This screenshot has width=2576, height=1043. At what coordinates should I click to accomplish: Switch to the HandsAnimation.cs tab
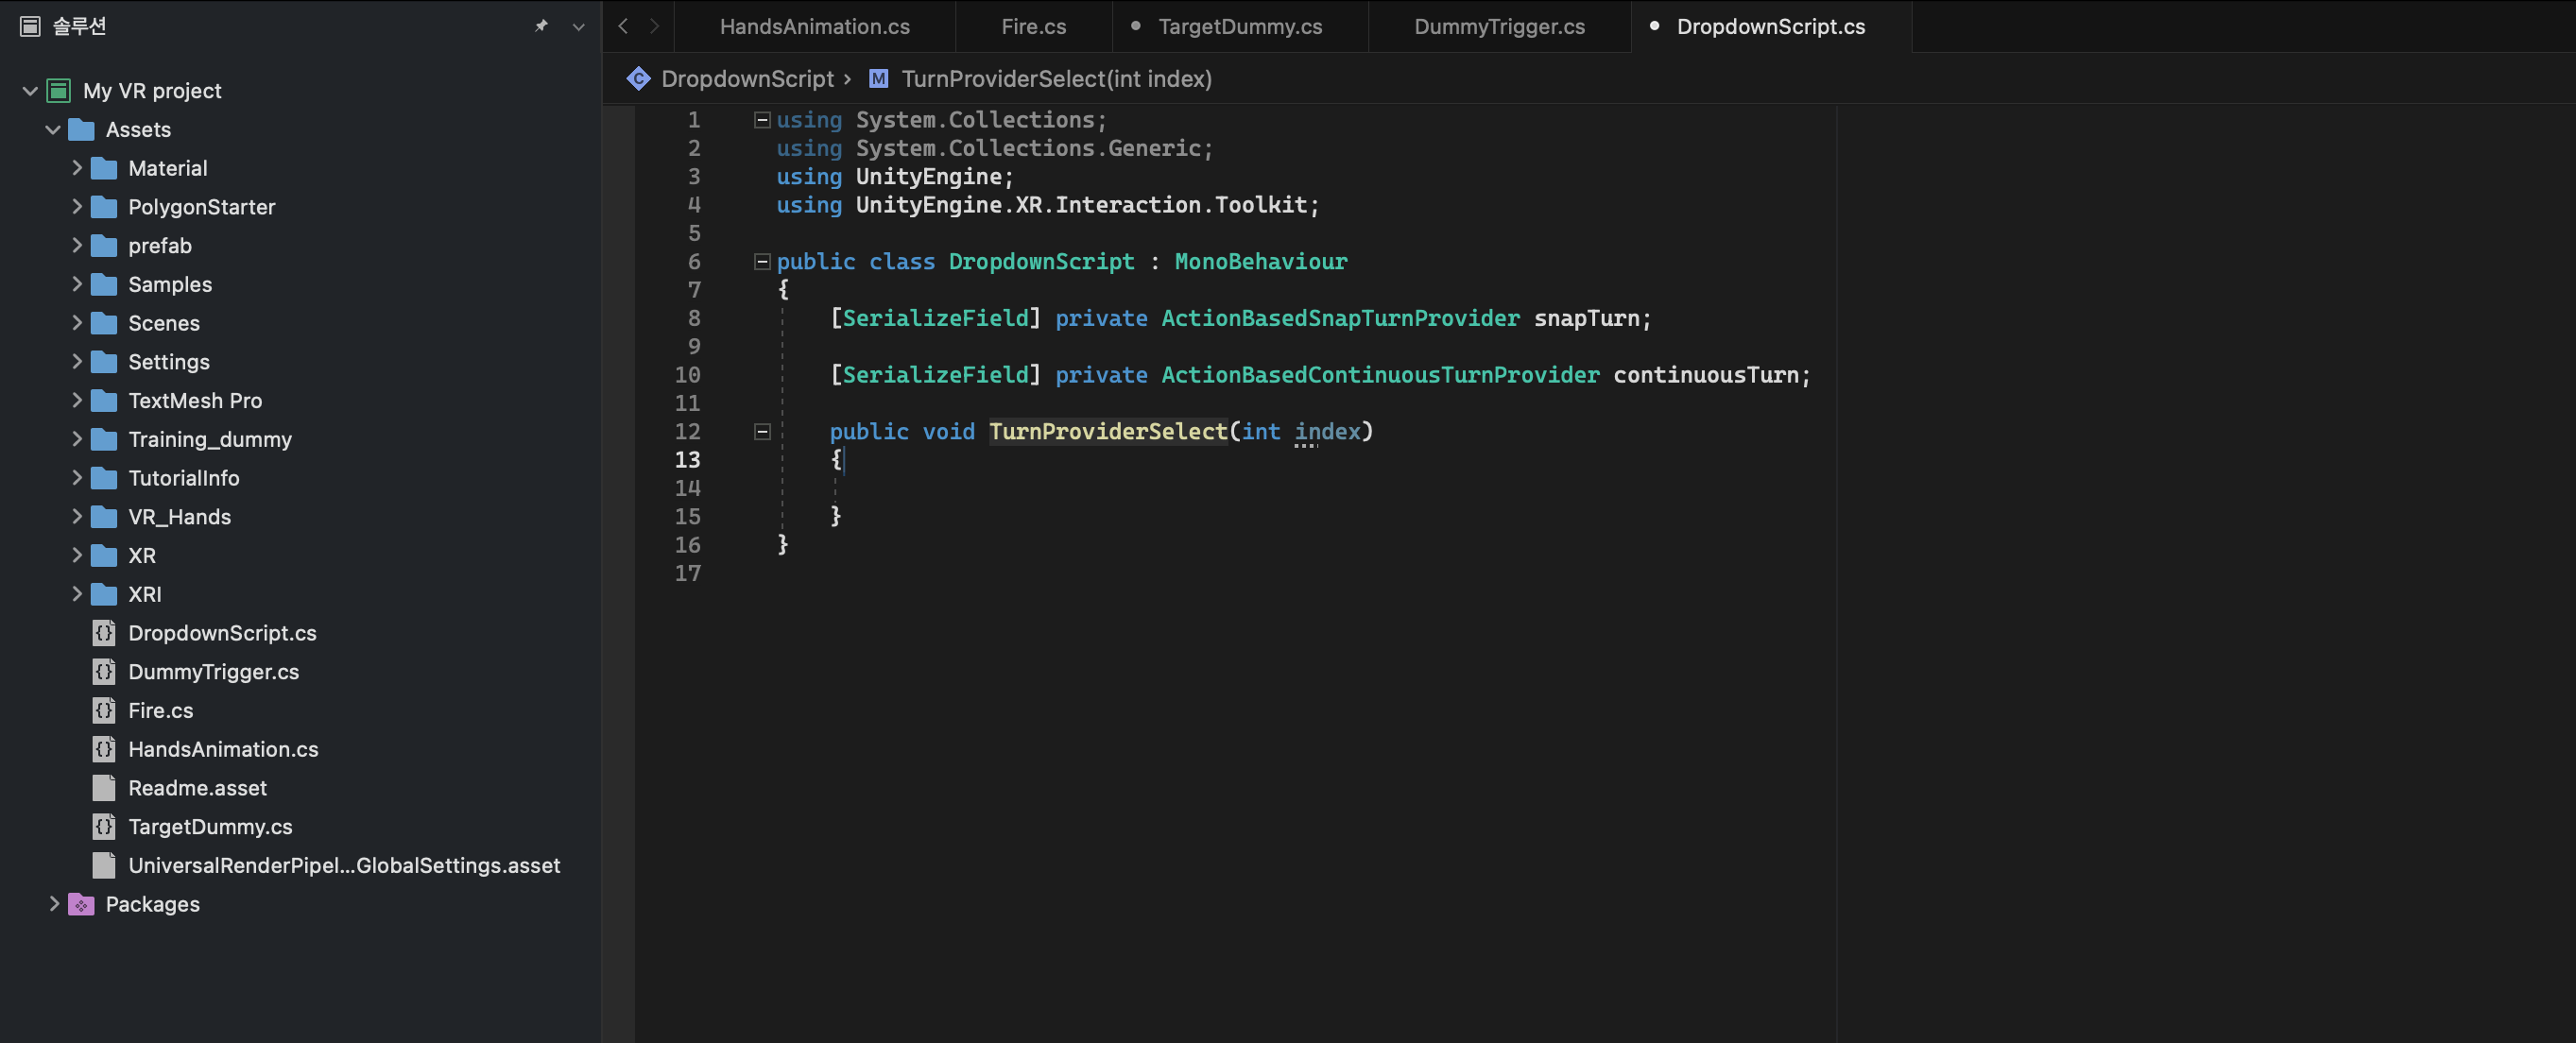814,27
